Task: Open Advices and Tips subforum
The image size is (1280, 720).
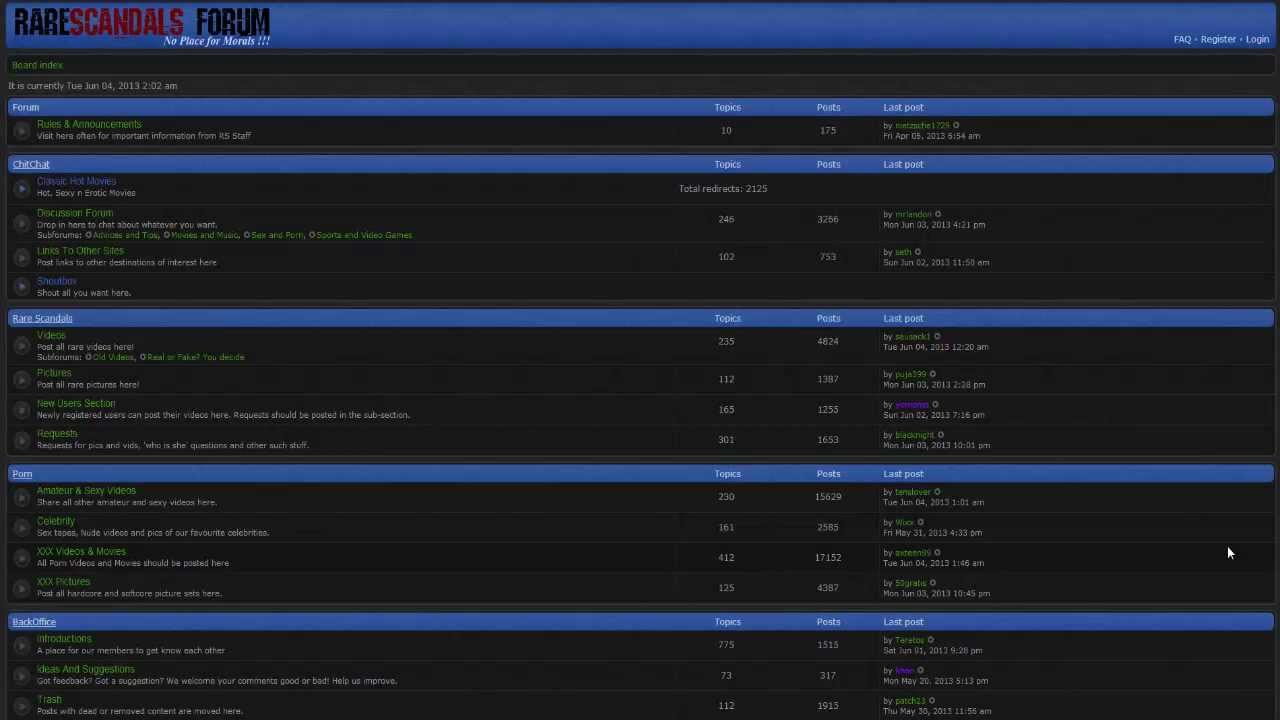Action: [126, 235]
